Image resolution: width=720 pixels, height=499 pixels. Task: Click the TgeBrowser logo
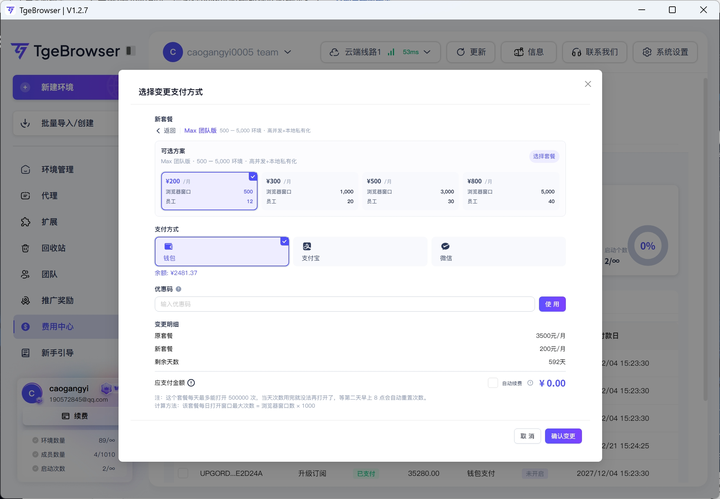66,51
